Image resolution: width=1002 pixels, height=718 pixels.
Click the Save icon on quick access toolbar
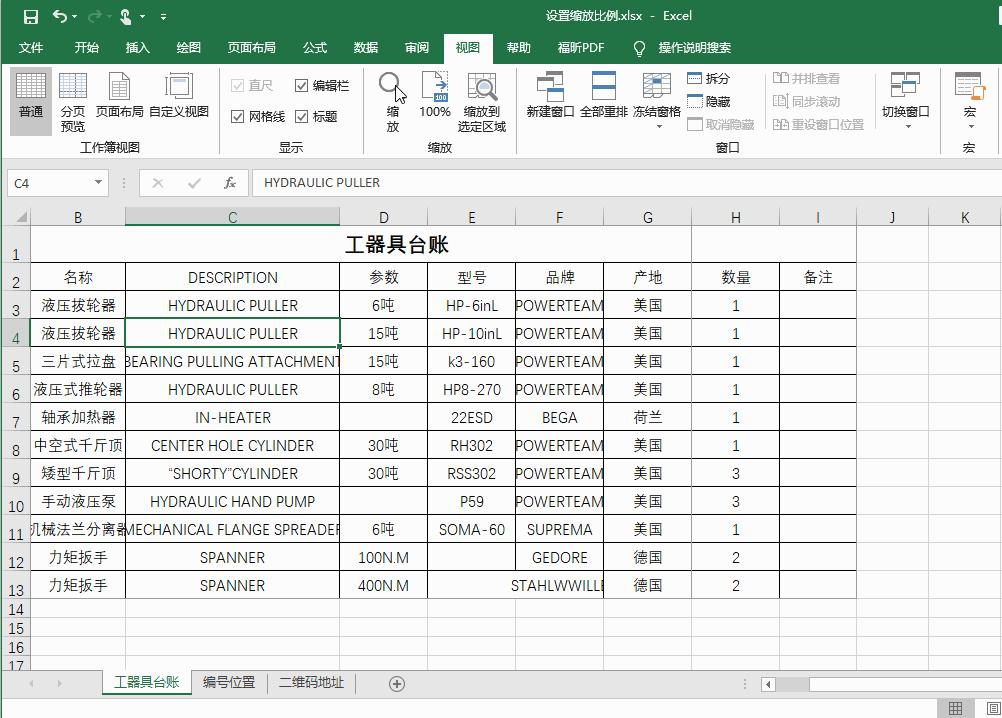(x=29, y=16)
